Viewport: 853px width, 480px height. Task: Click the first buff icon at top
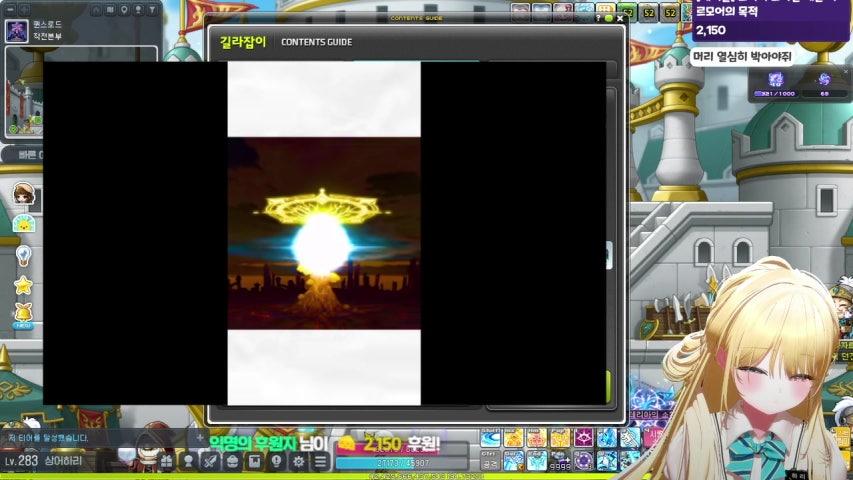(x=520, y=12)
